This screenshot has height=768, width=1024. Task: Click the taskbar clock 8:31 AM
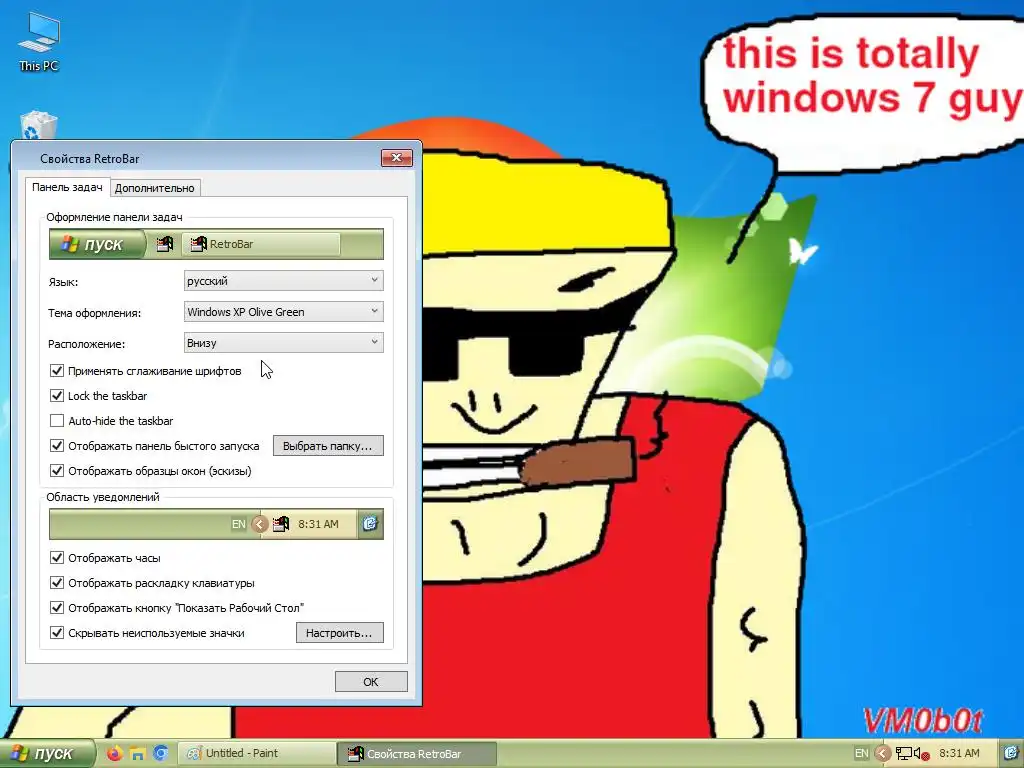coord(959,754)
